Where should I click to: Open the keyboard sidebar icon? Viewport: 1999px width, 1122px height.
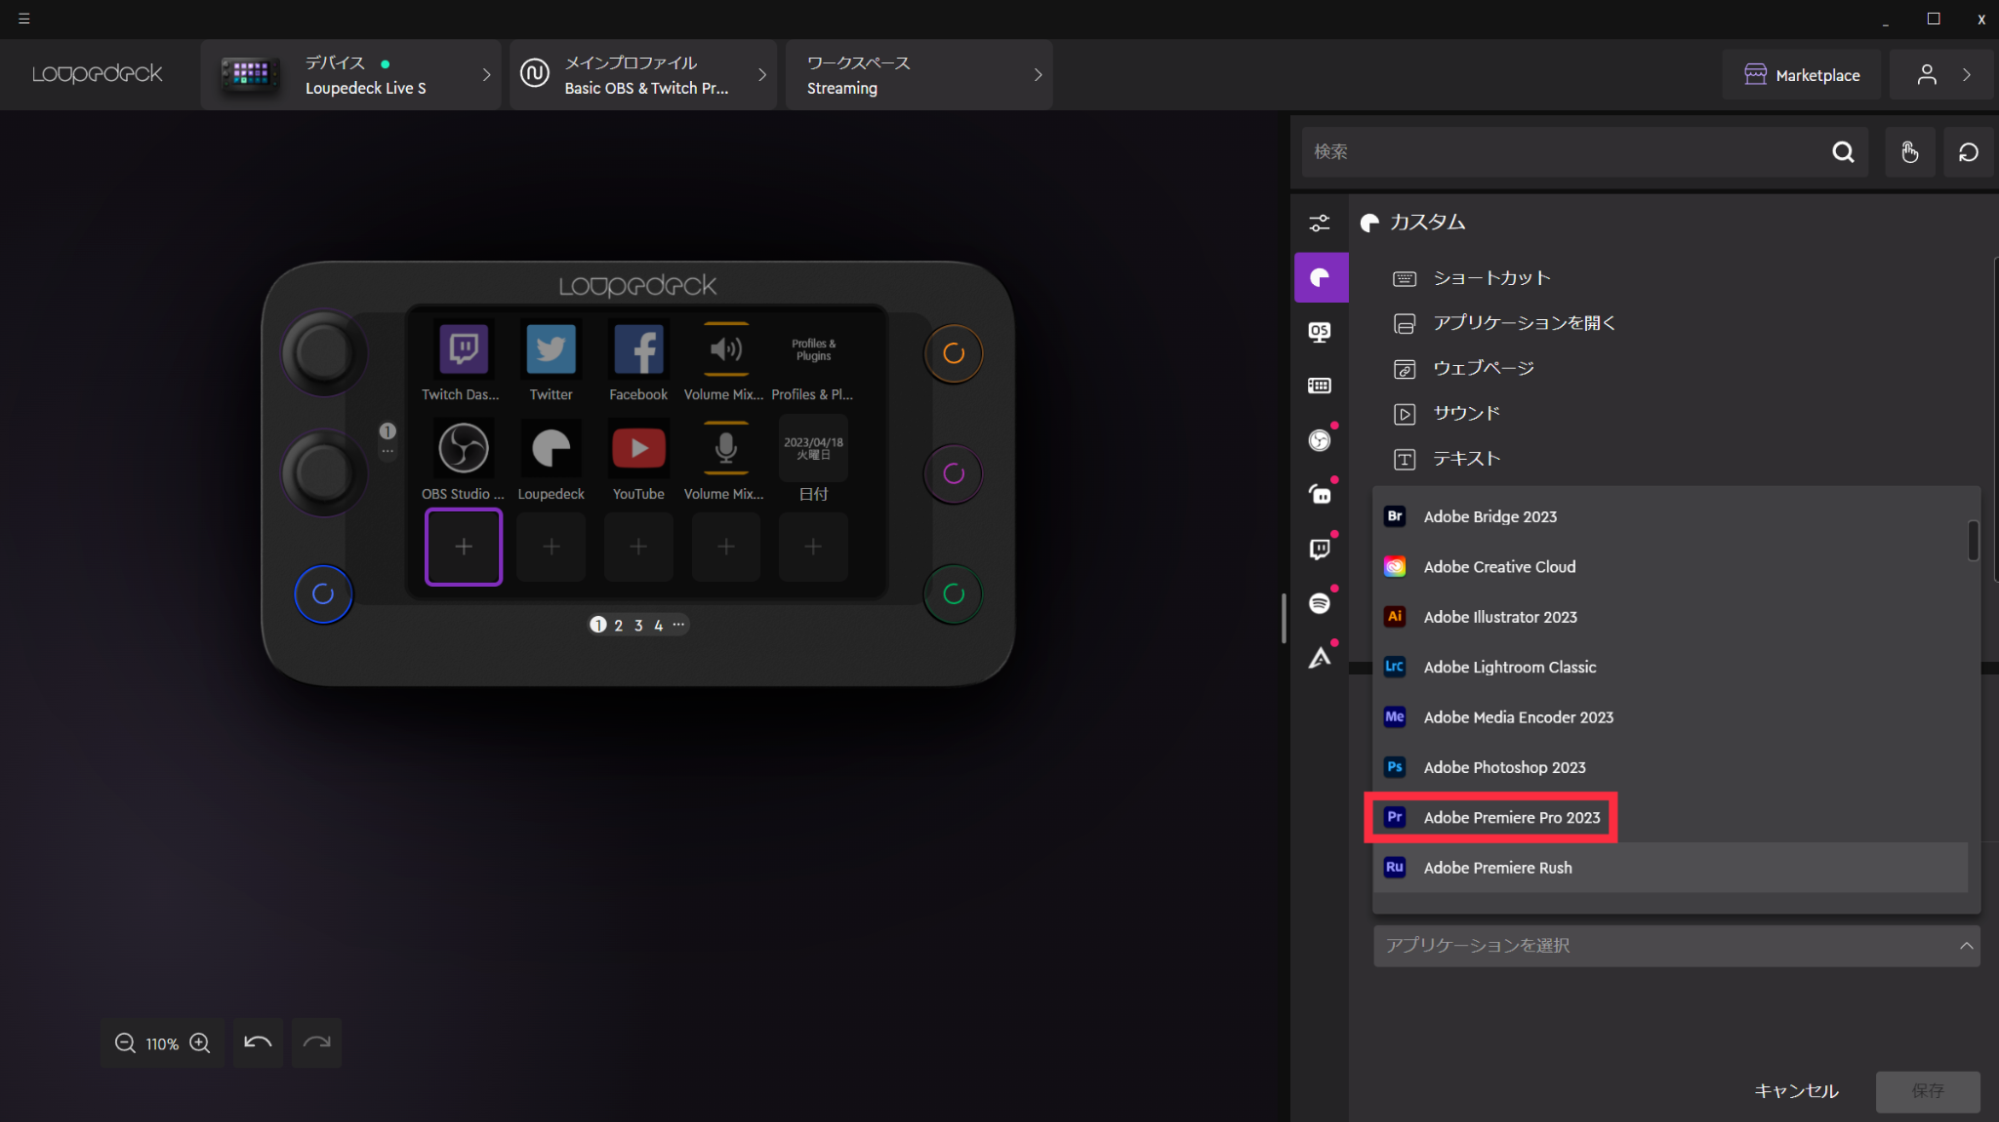pos(1320,385)
